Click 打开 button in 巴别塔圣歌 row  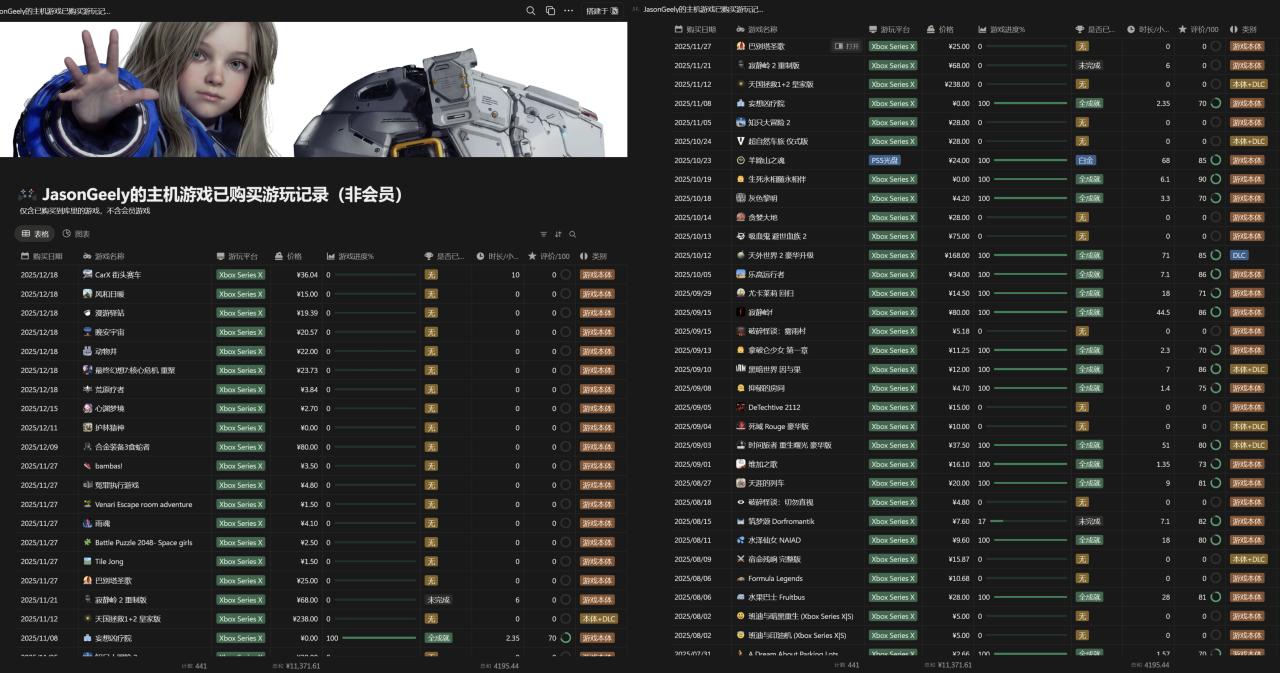point(846,46)
